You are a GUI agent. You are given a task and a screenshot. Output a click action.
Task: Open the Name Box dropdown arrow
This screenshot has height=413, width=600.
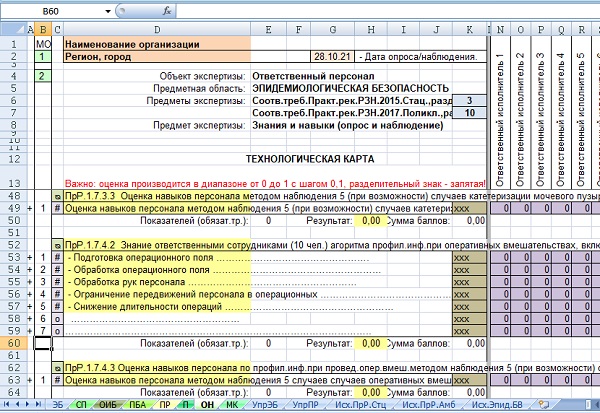108,11
